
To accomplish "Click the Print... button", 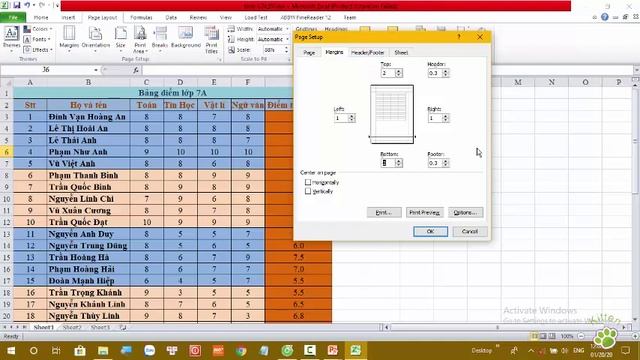I will tap(384, 212).
